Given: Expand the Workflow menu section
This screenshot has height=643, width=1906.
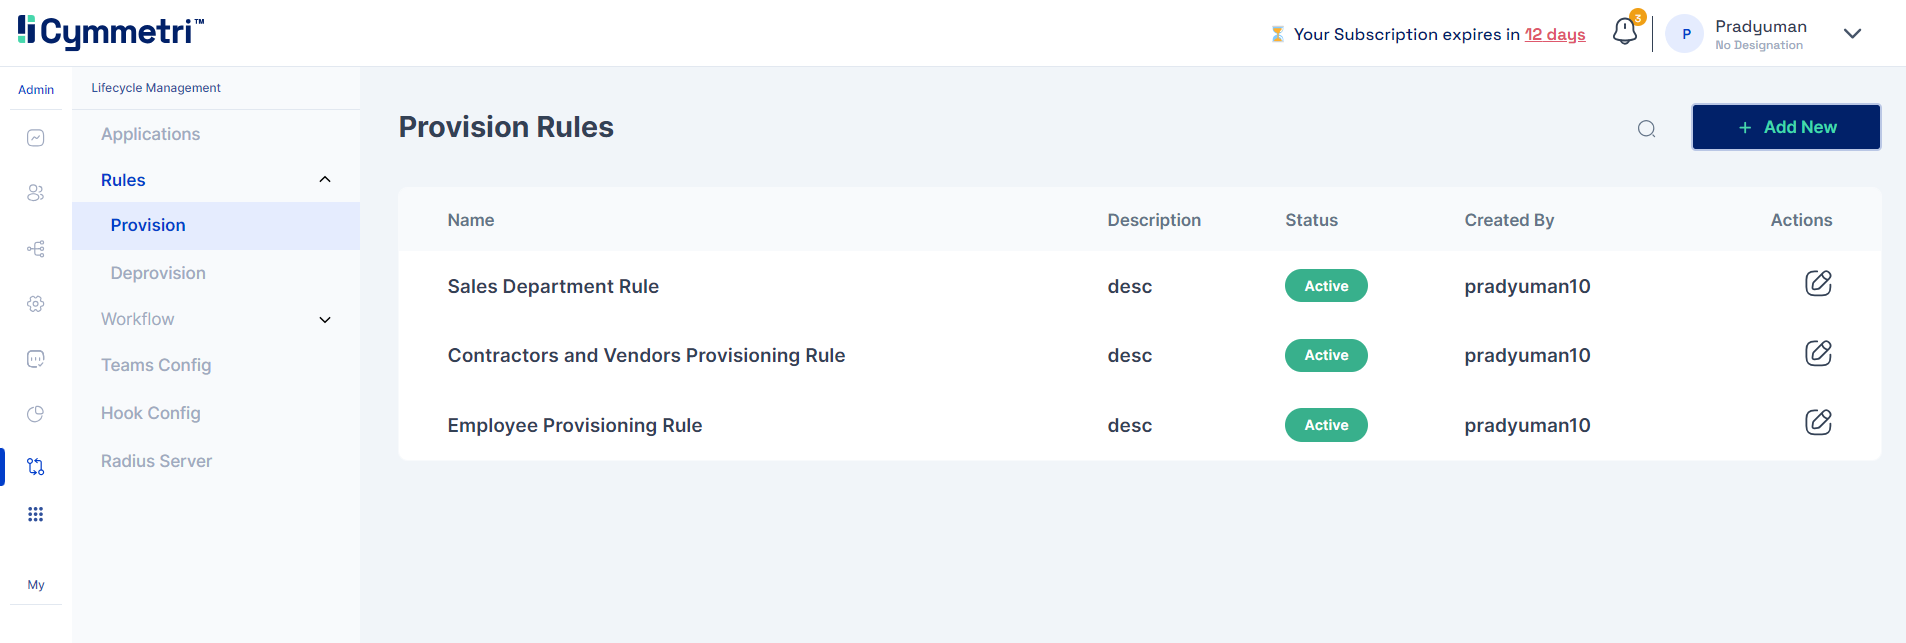Looking at the screenshot, I should tap(324, 320).
